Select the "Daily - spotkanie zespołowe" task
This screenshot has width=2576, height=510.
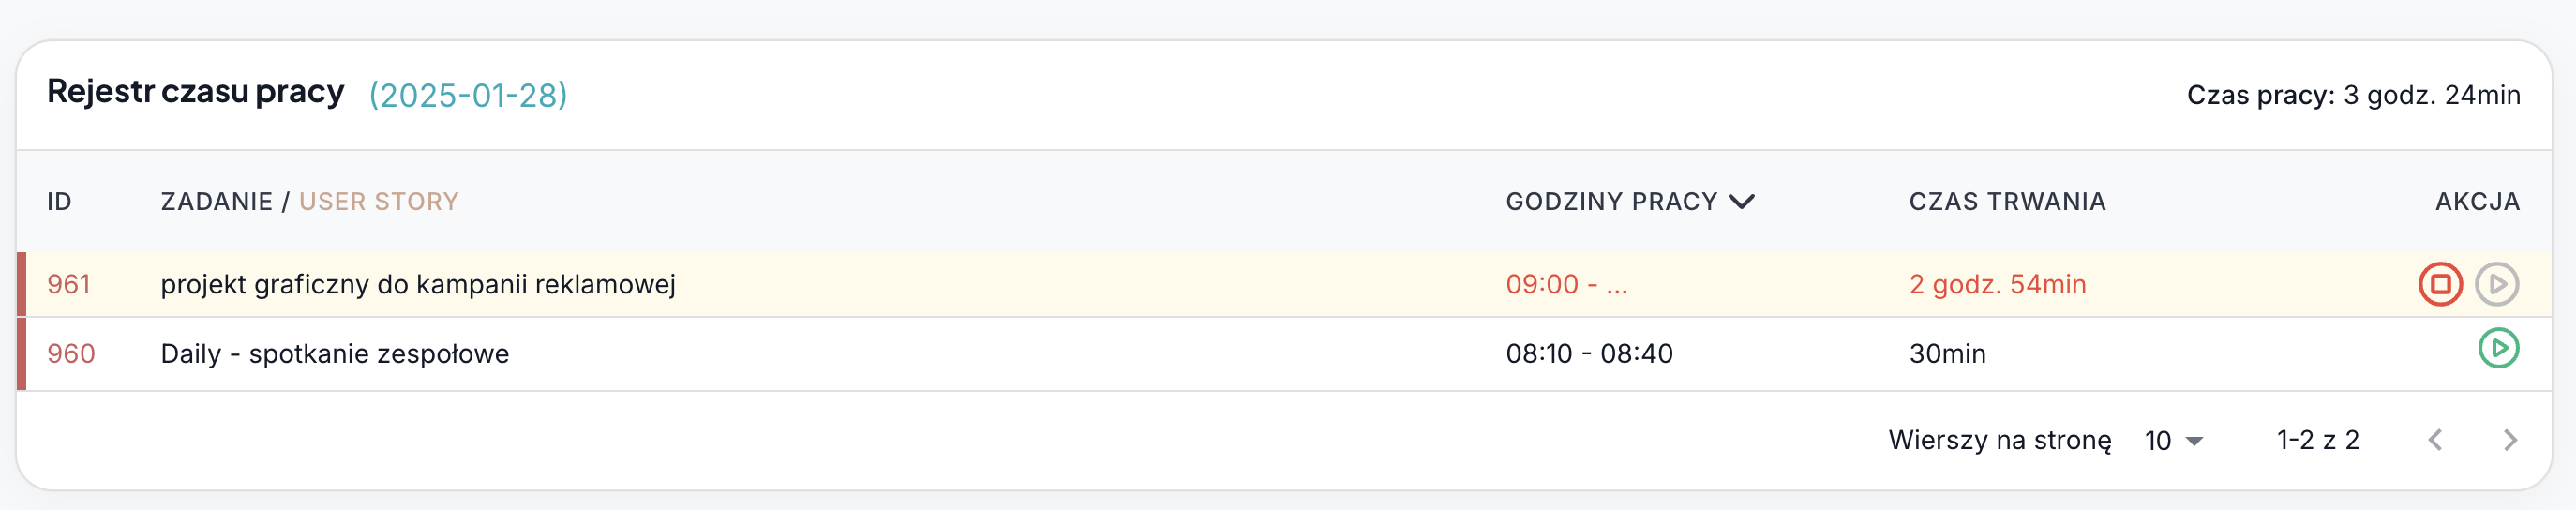pos(335,354)
